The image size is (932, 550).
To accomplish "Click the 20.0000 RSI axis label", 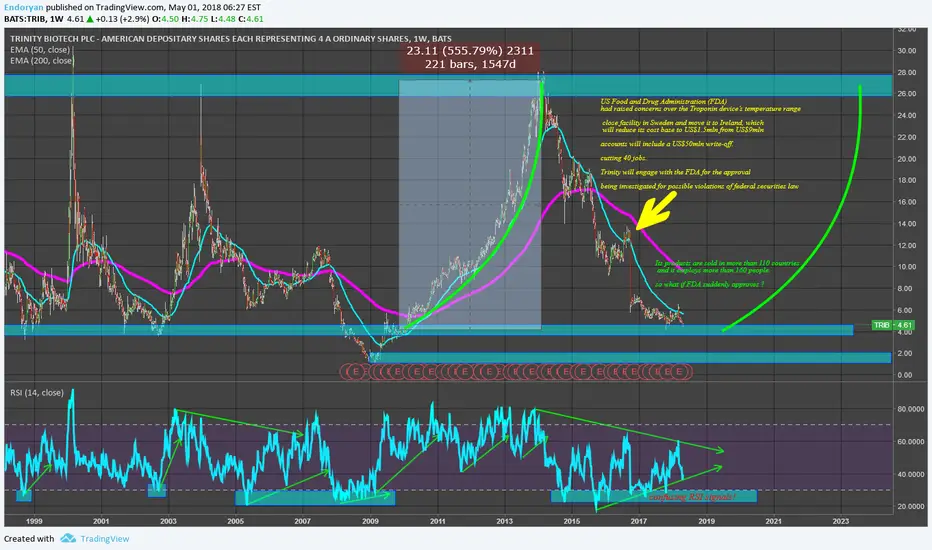I will click(911, 507).
